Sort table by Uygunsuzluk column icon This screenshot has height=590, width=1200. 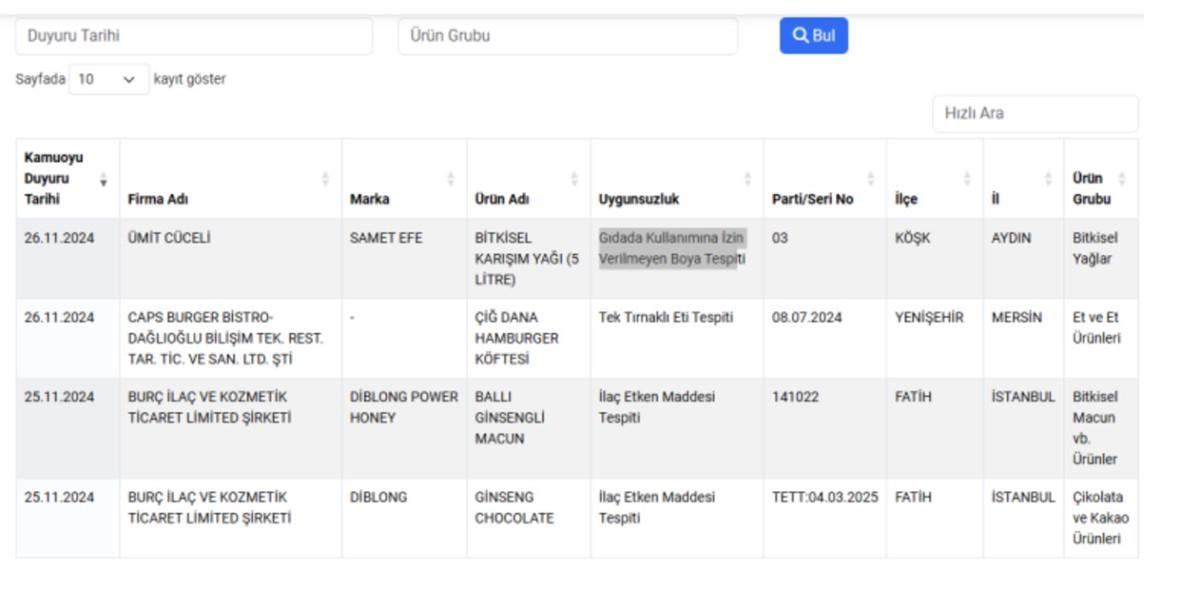click(x=747, y=179)
